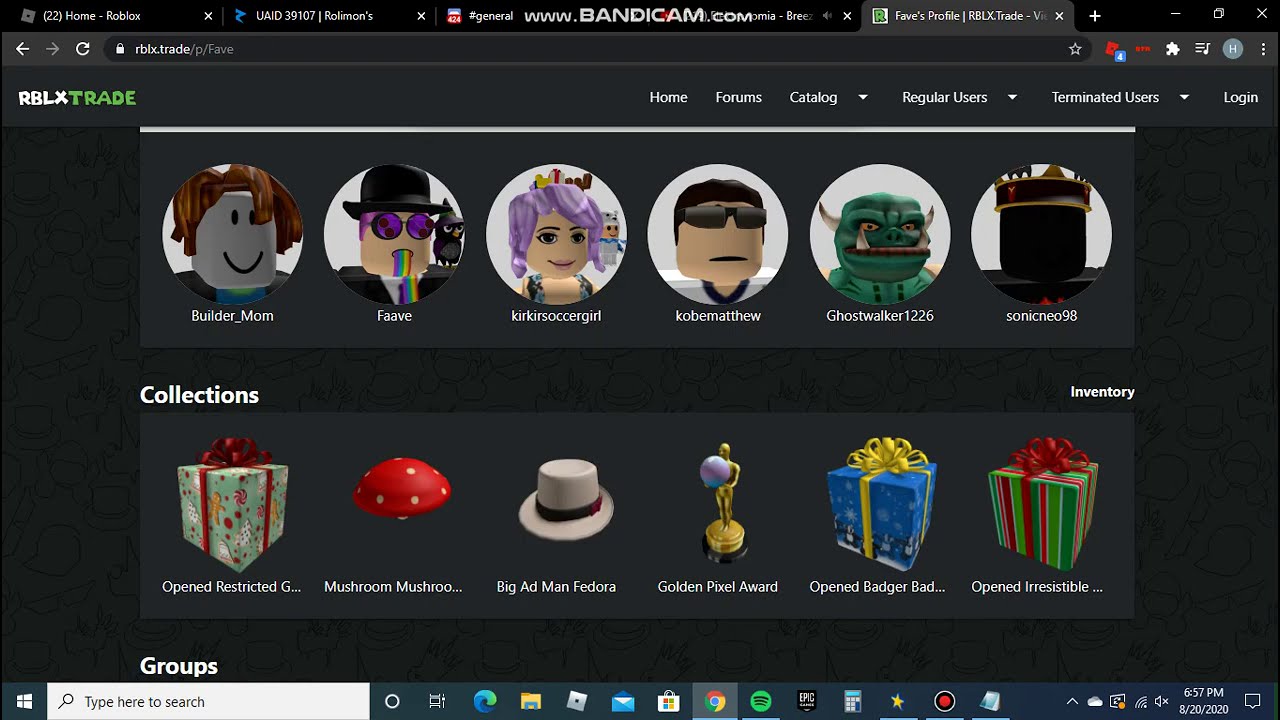Click the RBLX Trade logo
The image size is (1280, 720).
click(77, 97)
